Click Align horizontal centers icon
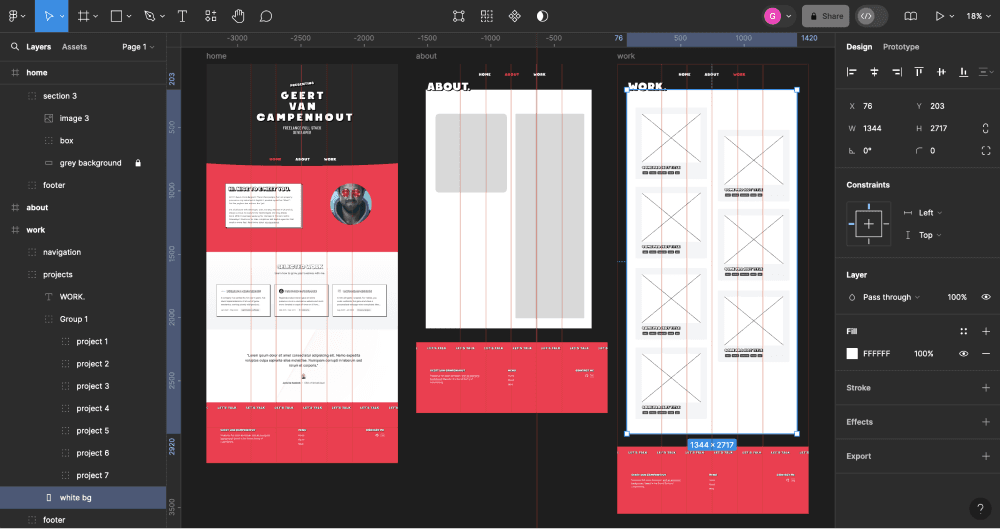 click(874, 72)
